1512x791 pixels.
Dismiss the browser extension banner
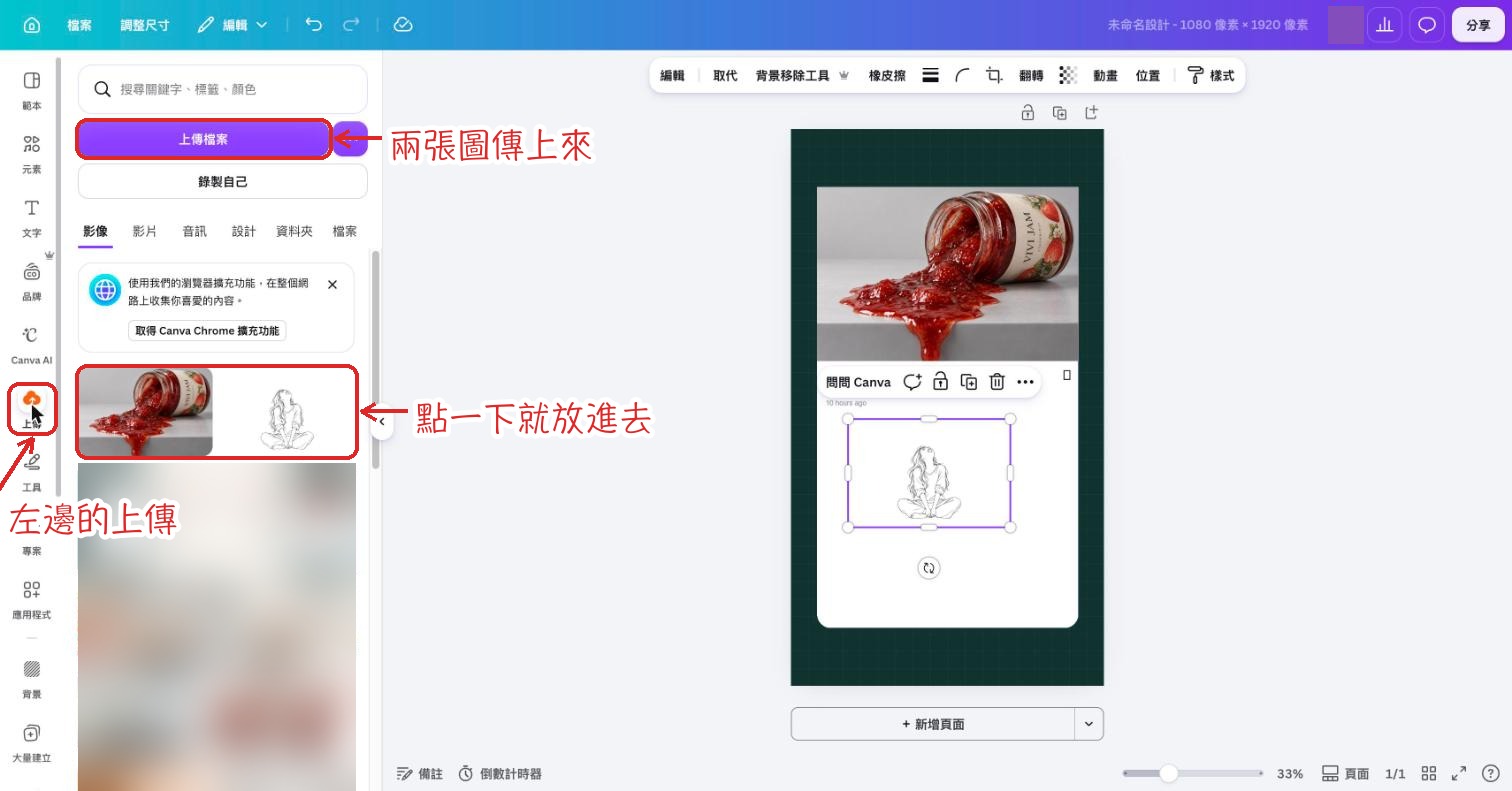pyautogui.click(x=333, y=285)
